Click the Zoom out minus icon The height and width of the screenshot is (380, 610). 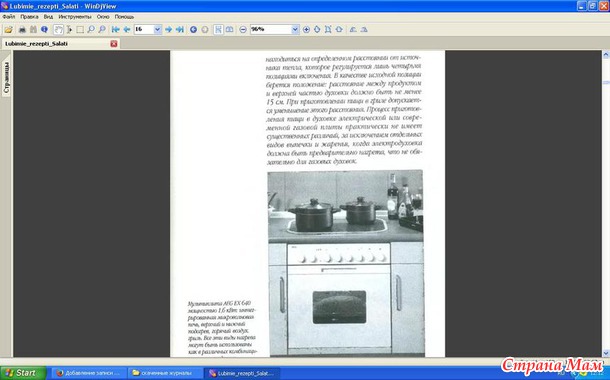pos(243,29)
